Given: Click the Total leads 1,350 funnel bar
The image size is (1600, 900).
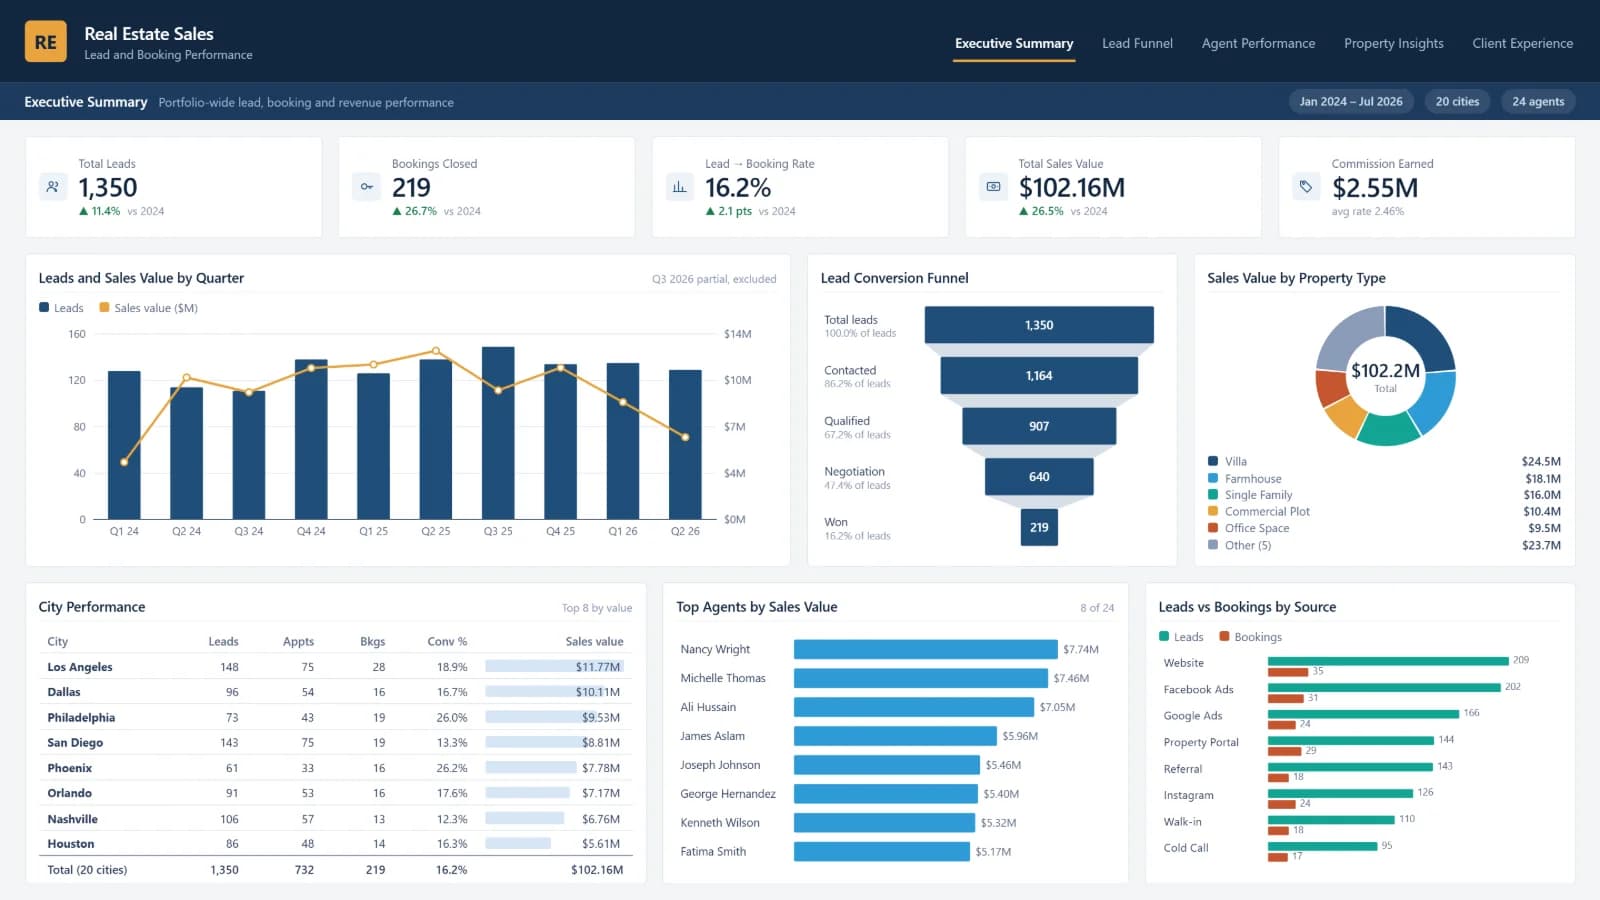Looking at the screenshot, I should (1039, 325).
